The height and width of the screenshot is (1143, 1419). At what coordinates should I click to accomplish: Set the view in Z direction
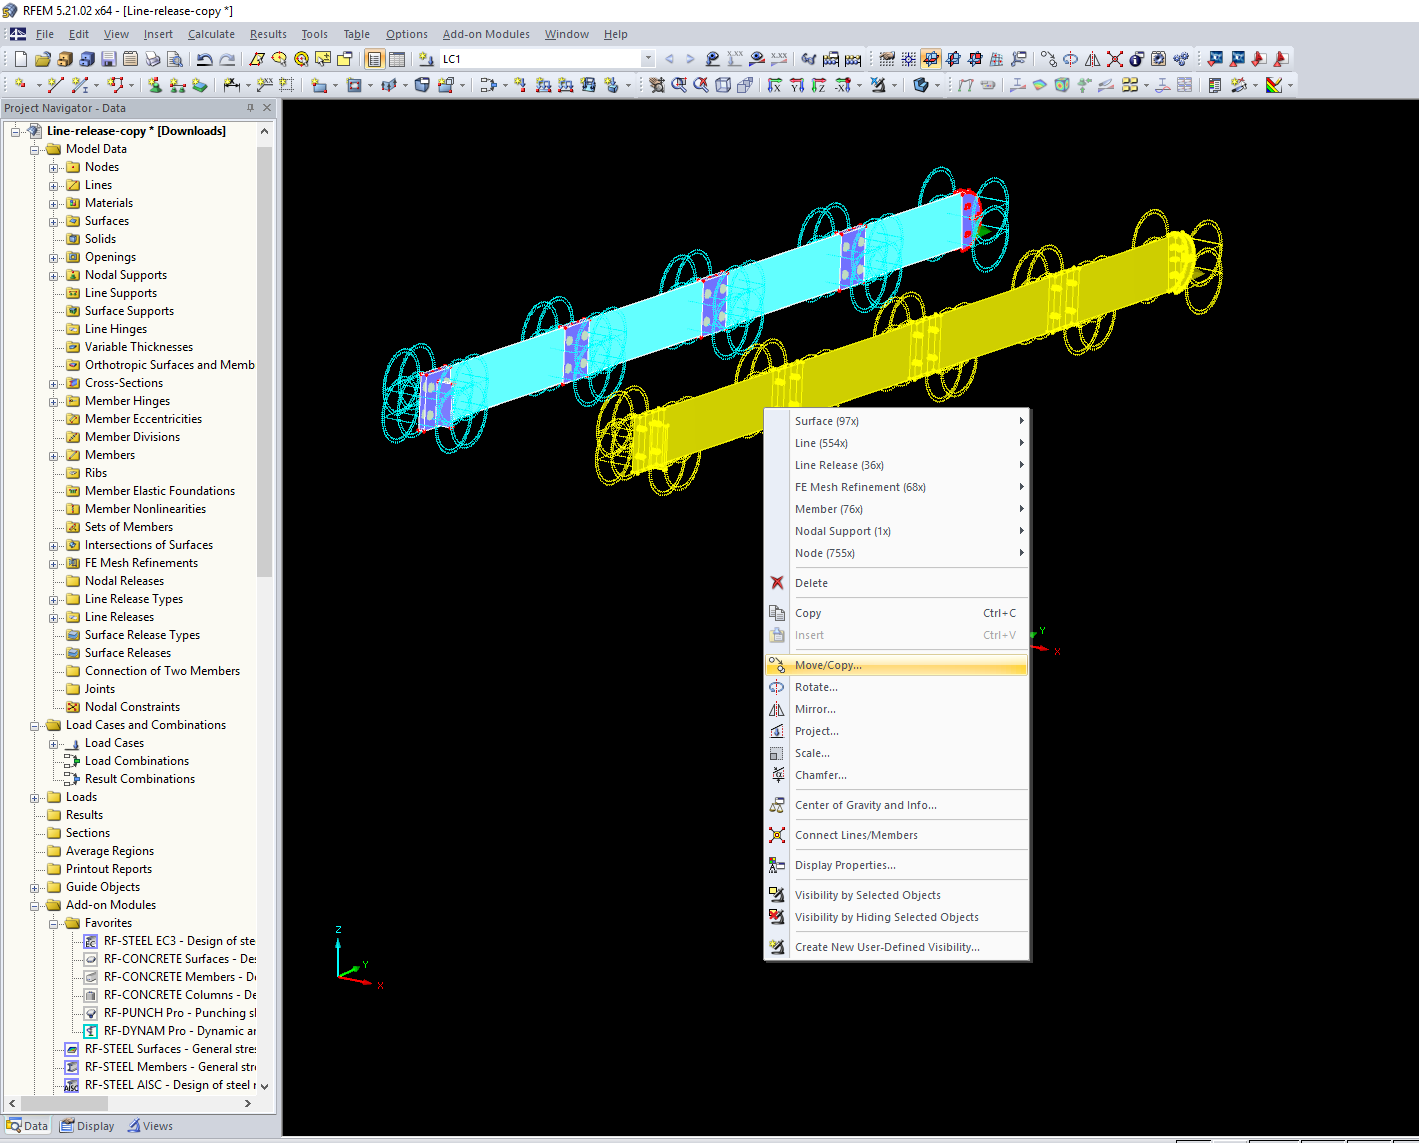(818, 85)
